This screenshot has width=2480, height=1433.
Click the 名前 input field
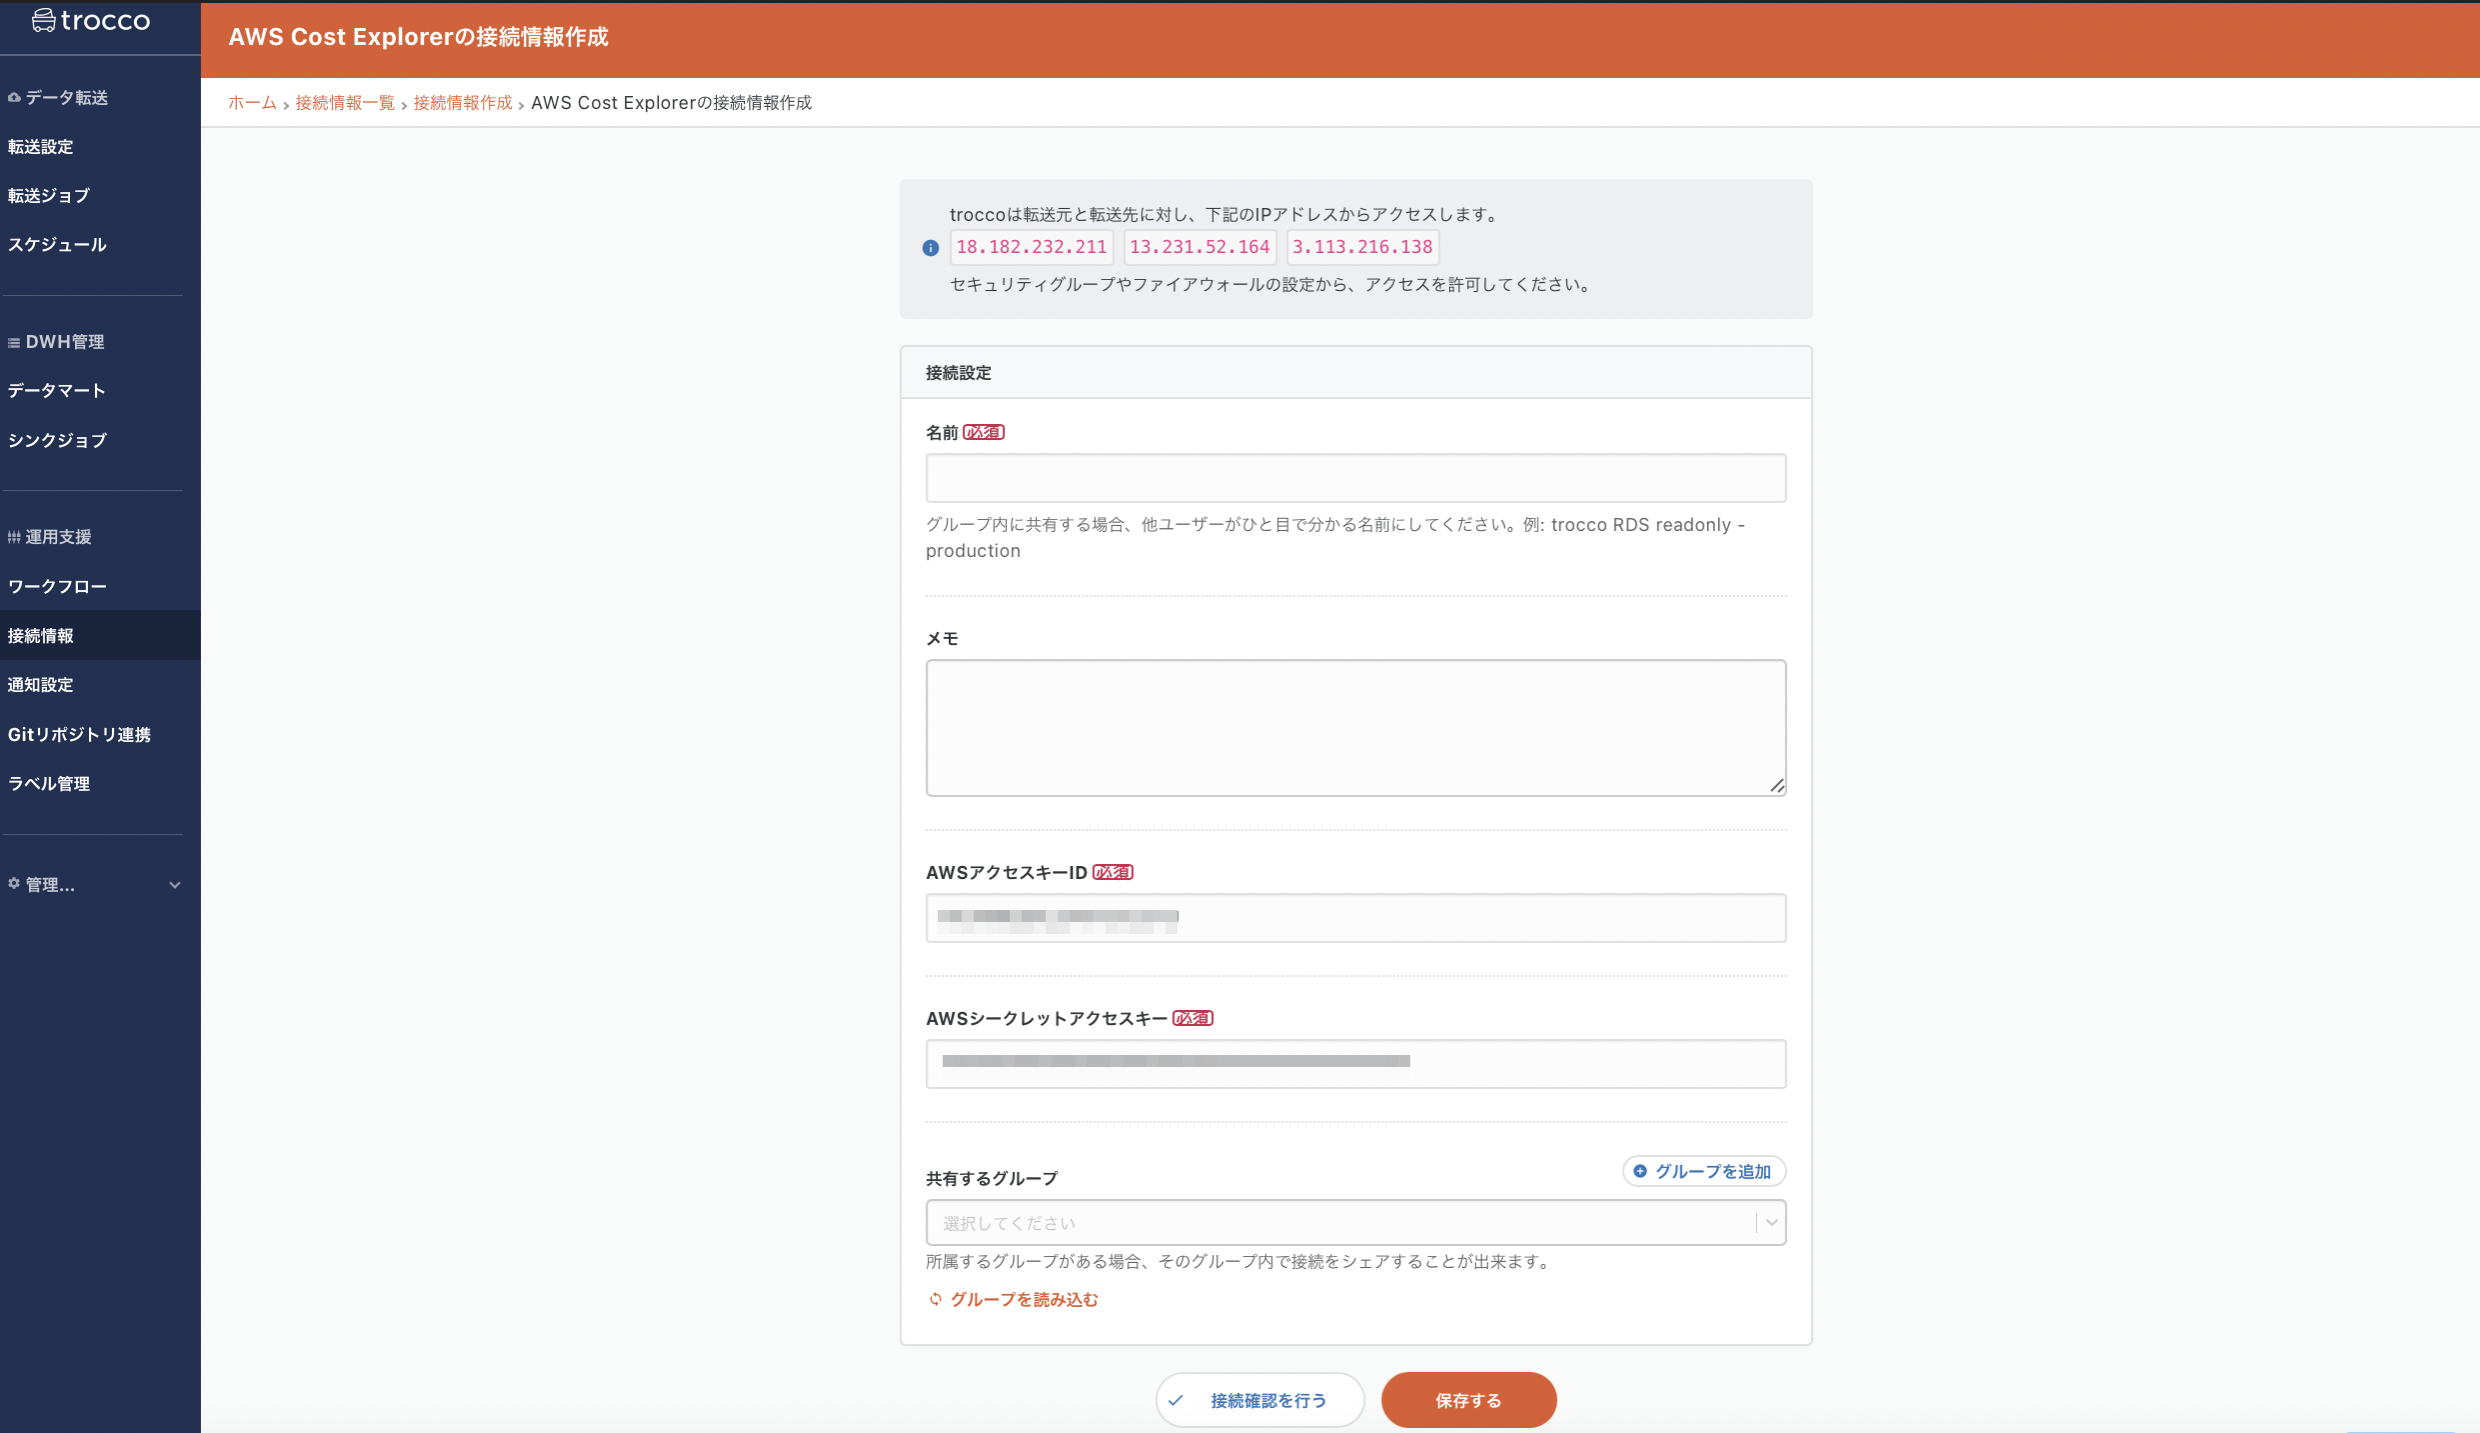click(x=1355, y=478)
